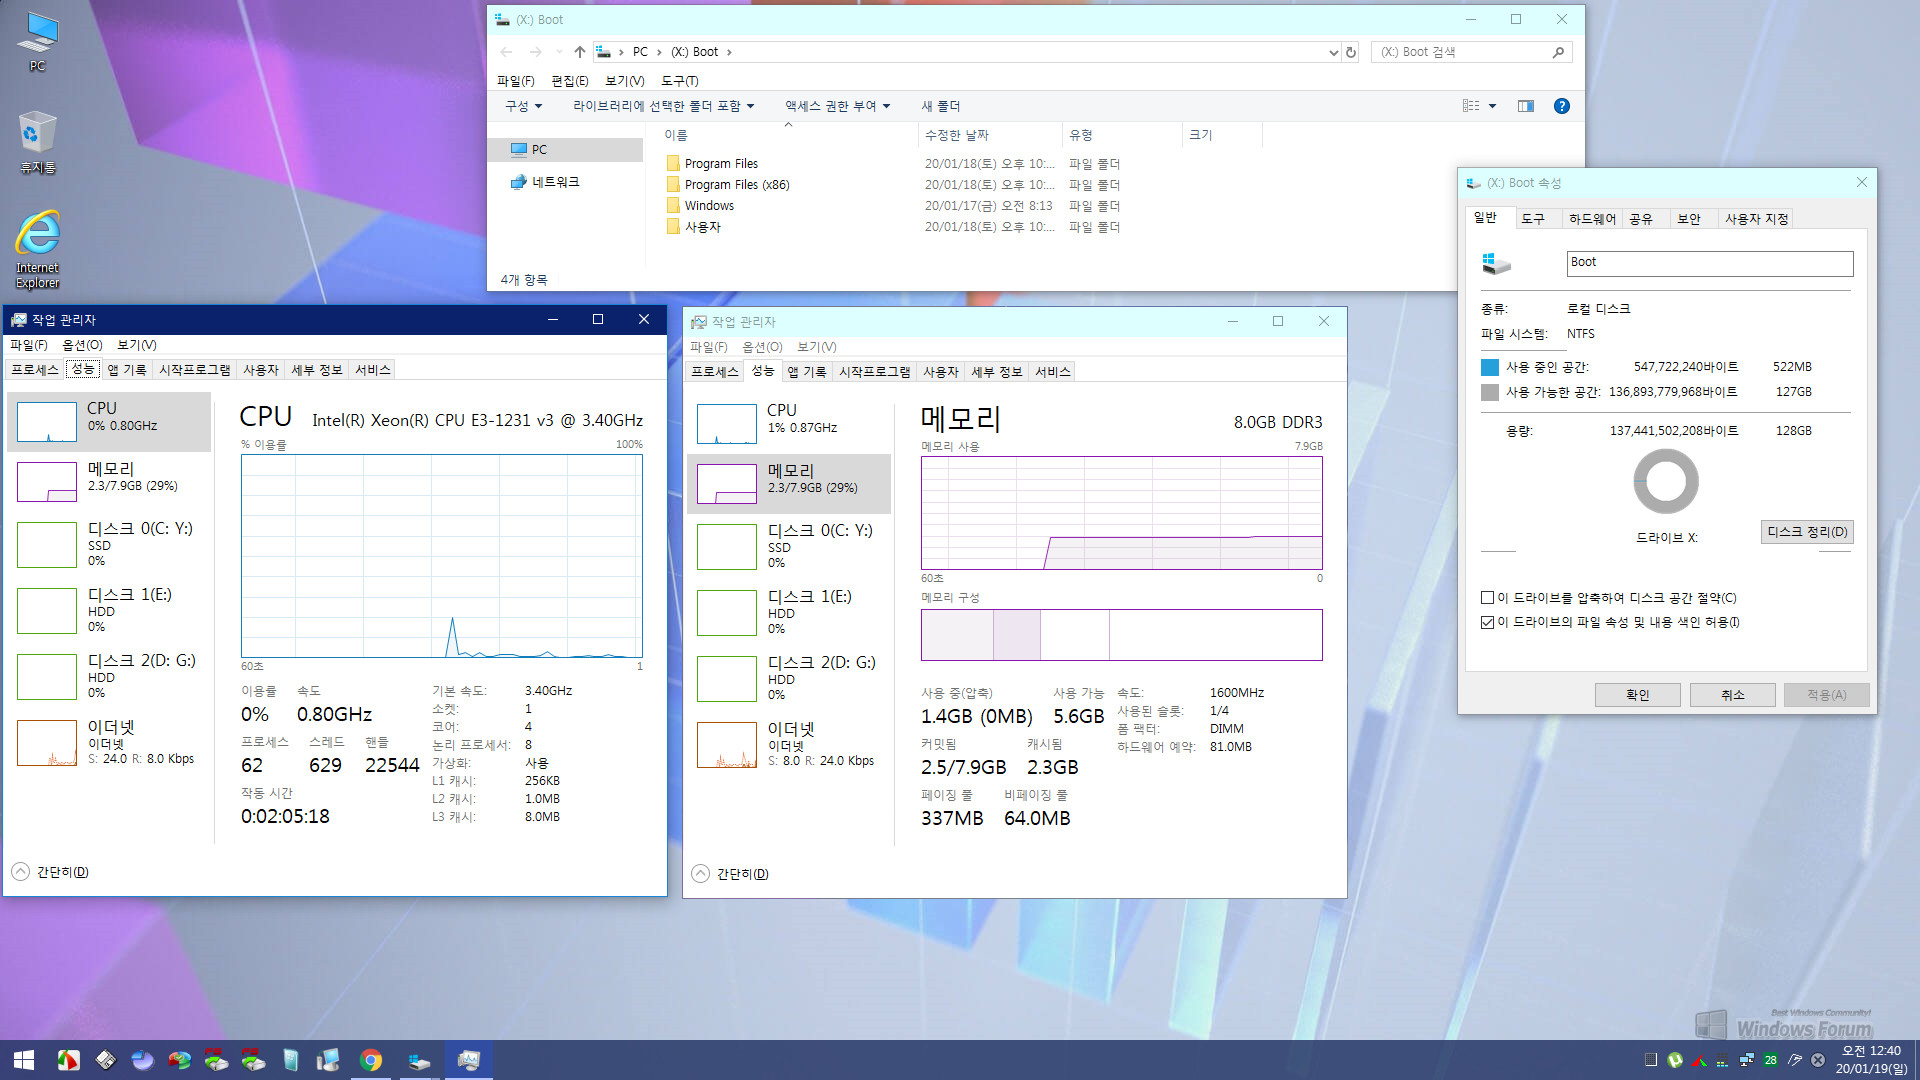Open 라이브러리에 선택한 폴더 포함 dropdown

664,106
